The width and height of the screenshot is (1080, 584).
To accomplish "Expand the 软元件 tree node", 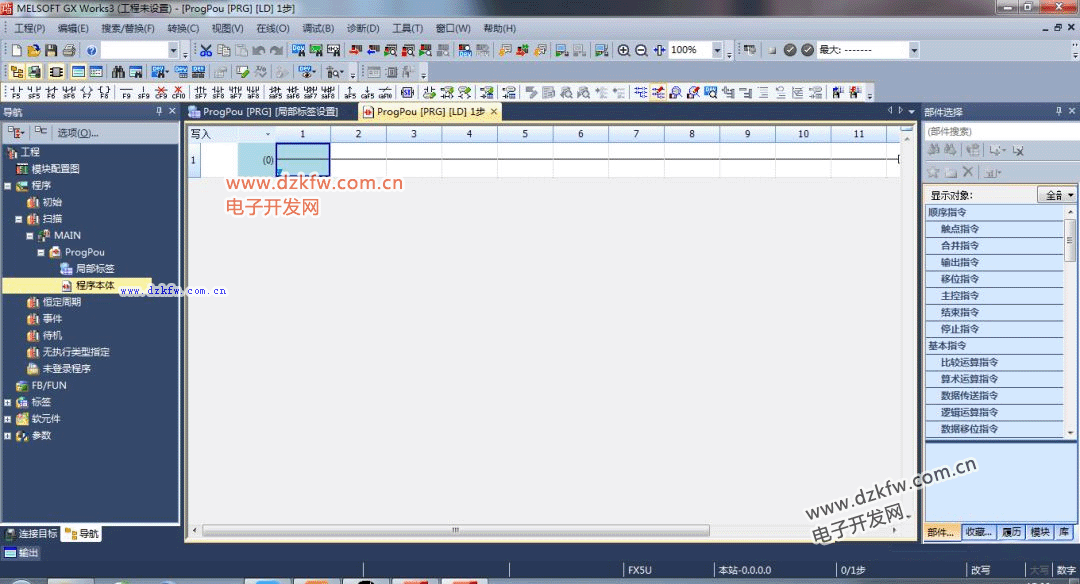I will pyautogui.click(x=8, y=419).
